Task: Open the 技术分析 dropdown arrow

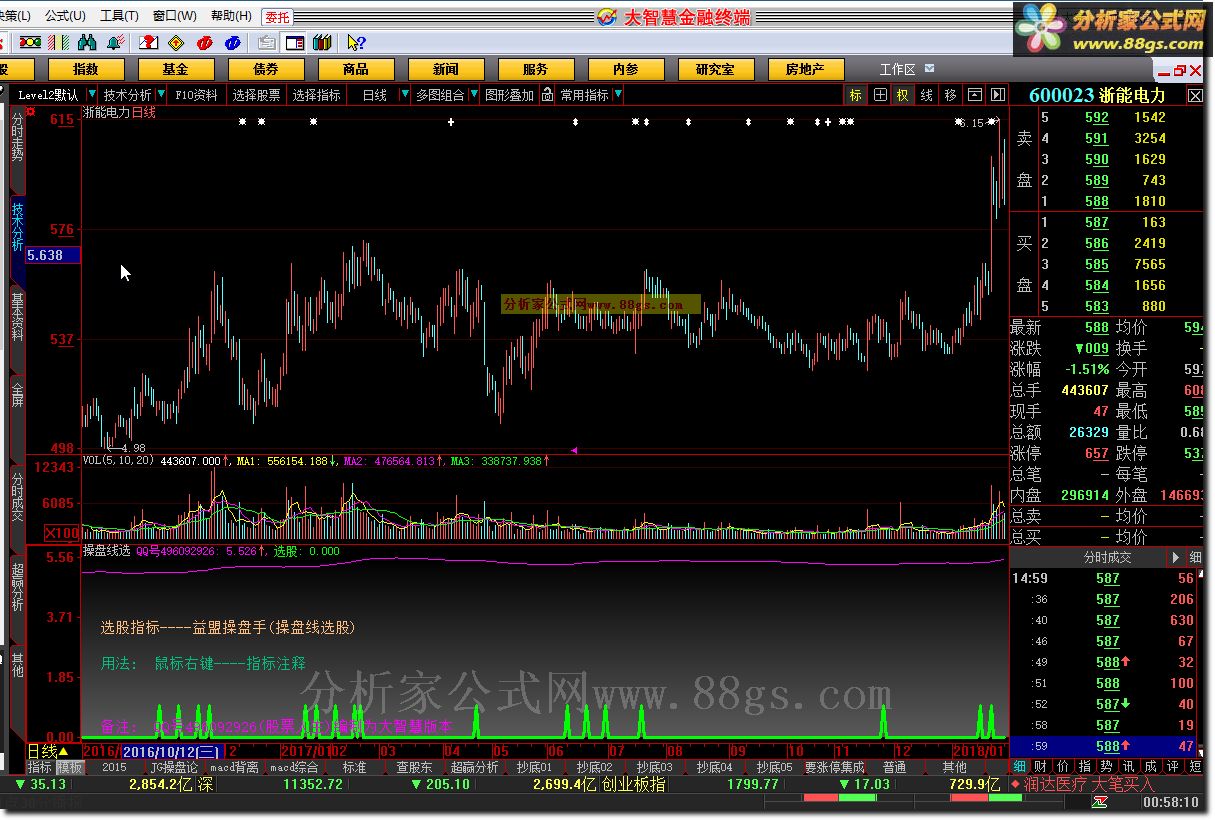Action: click(x=161, y=95)
